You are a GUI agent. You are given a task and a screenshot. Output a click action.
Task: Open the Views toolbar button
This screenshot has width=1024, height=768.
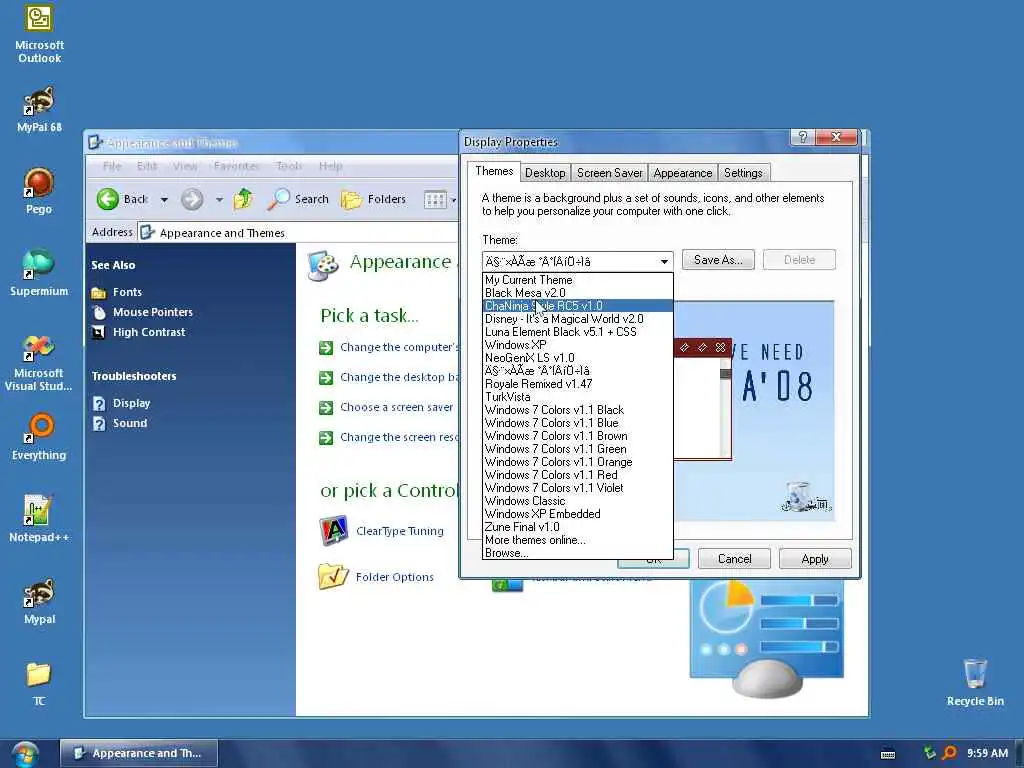click(434, 199)
